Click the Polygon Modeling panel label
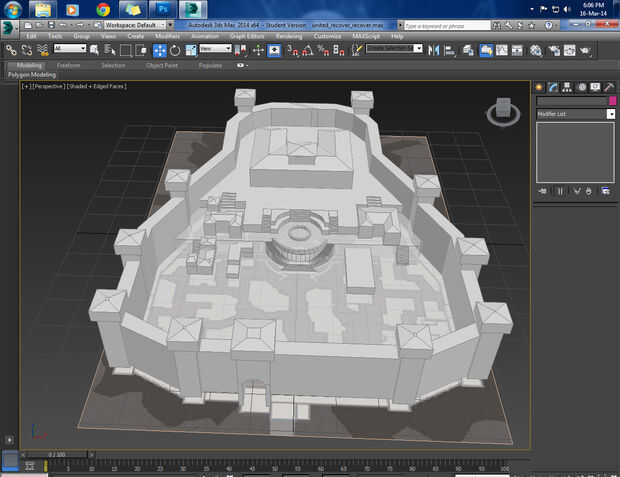The image size is (620, 477). pos(32,74)
